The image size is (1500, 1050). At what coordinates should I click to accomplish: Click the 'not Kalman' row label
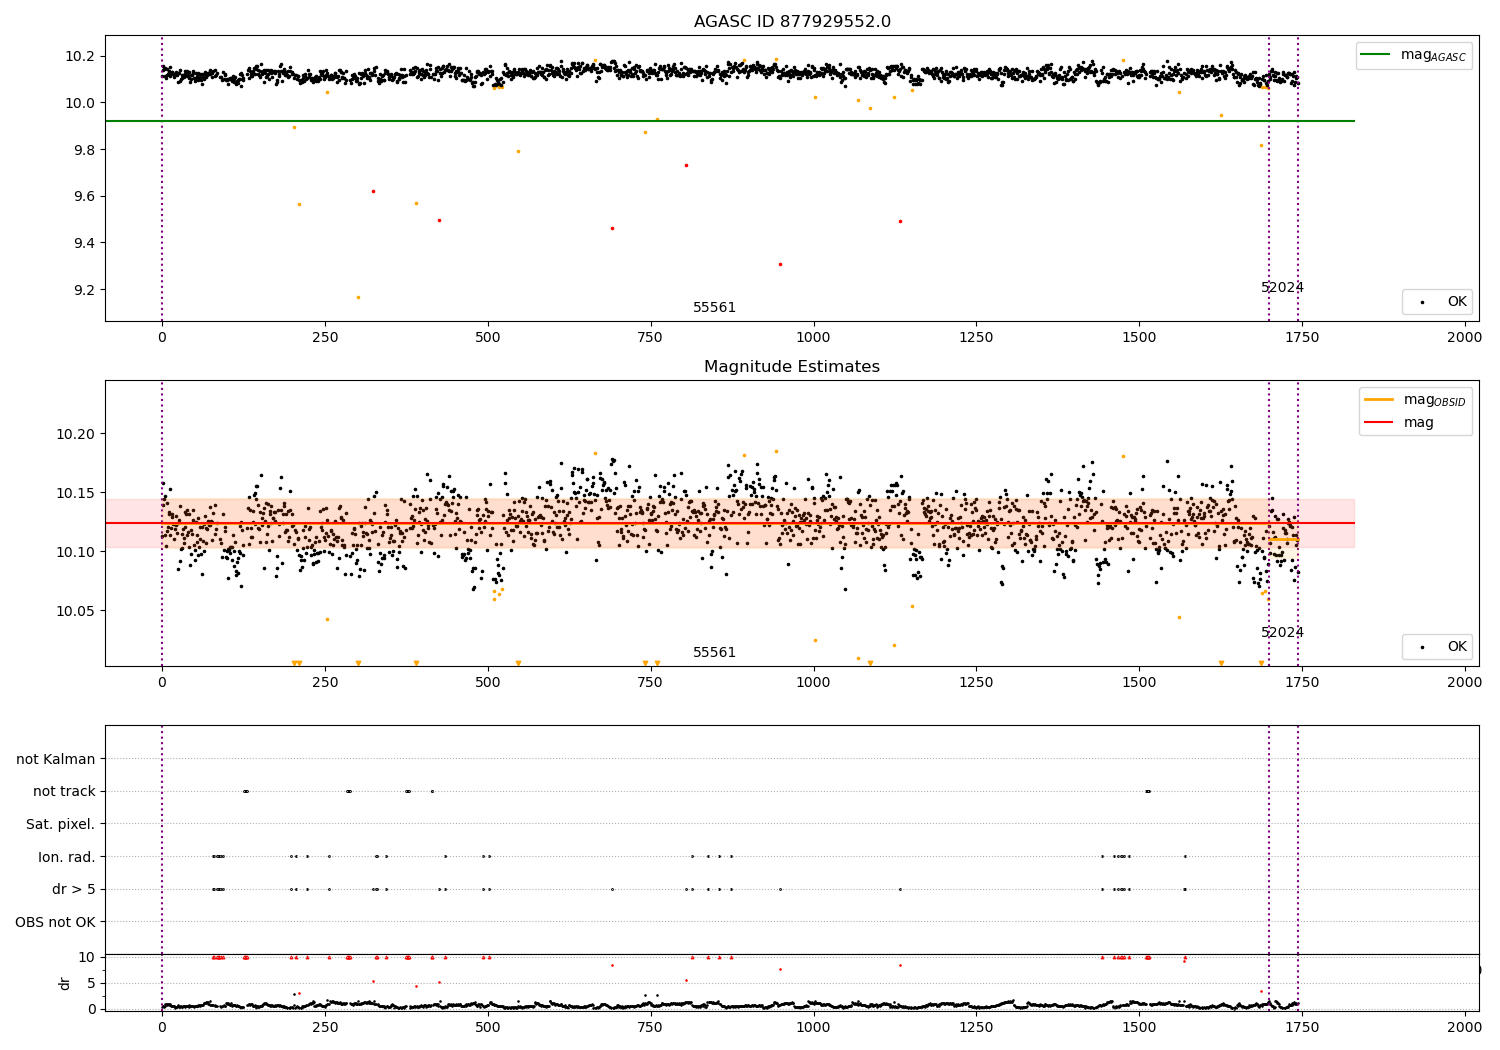click(56, 759)
